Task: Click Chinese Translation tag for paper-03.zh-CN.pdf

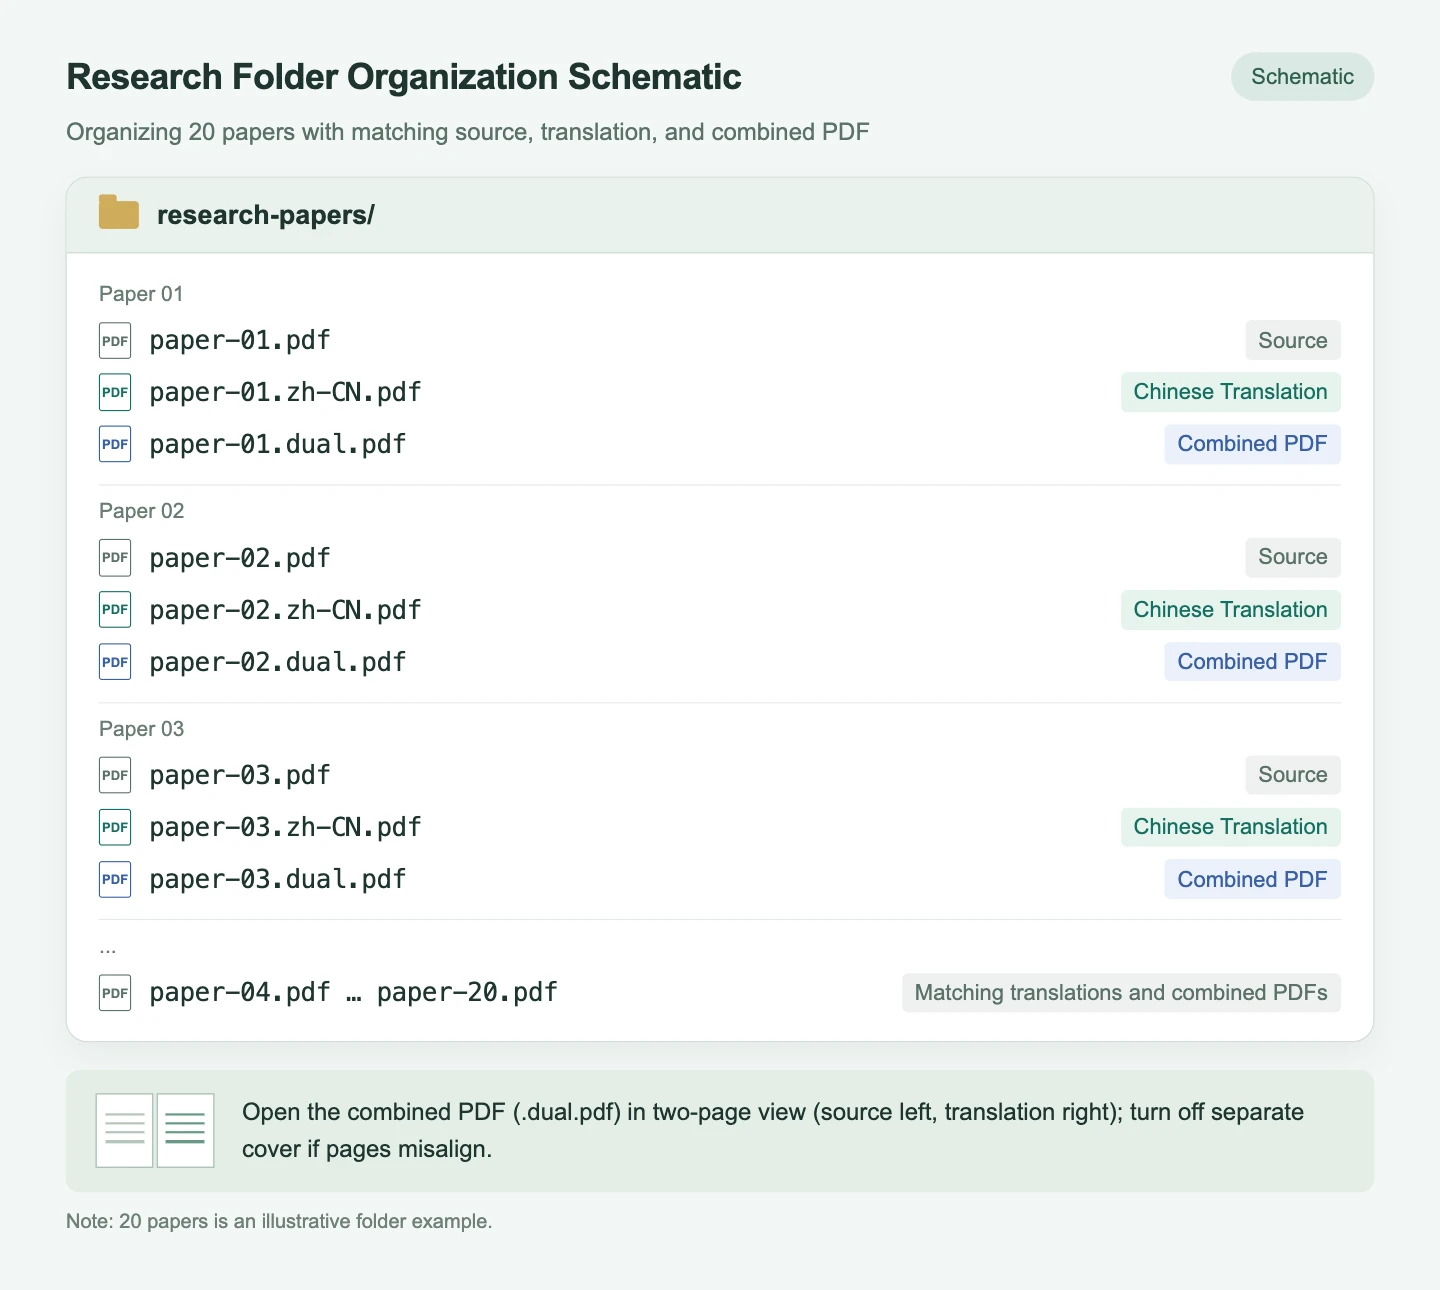Action: 1230,827
